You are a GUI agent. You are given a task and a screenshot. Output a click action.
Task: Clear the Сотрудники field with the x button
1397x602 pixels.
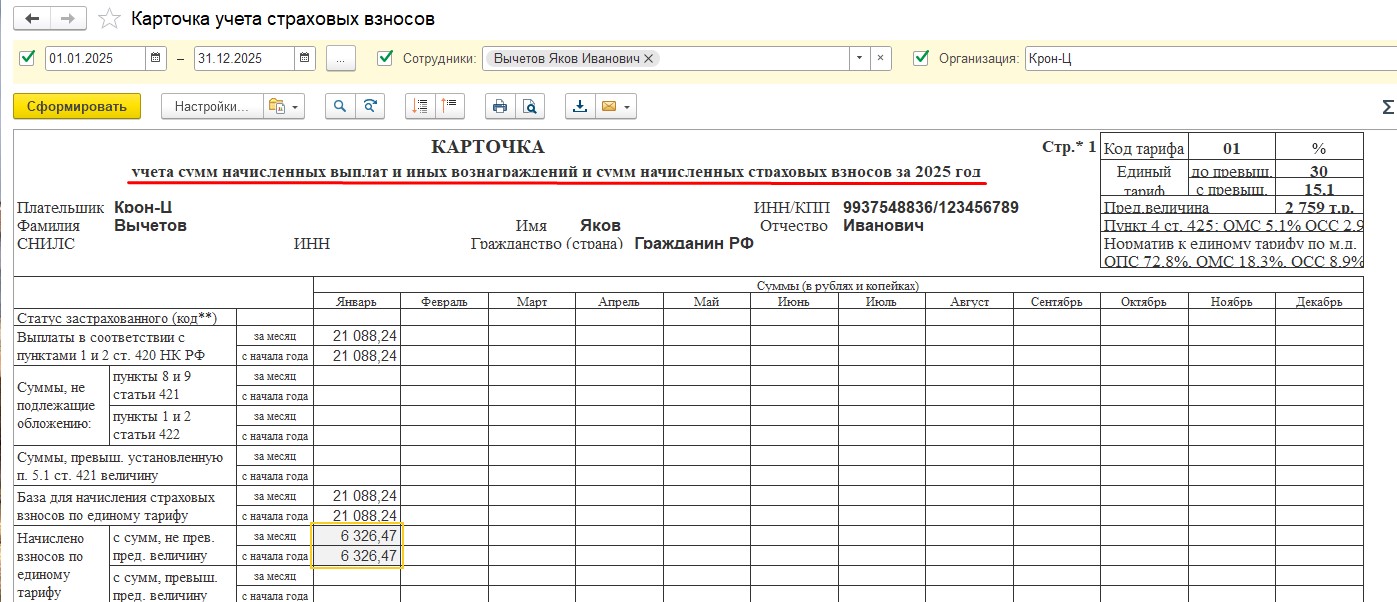click(x=880, y=59)
